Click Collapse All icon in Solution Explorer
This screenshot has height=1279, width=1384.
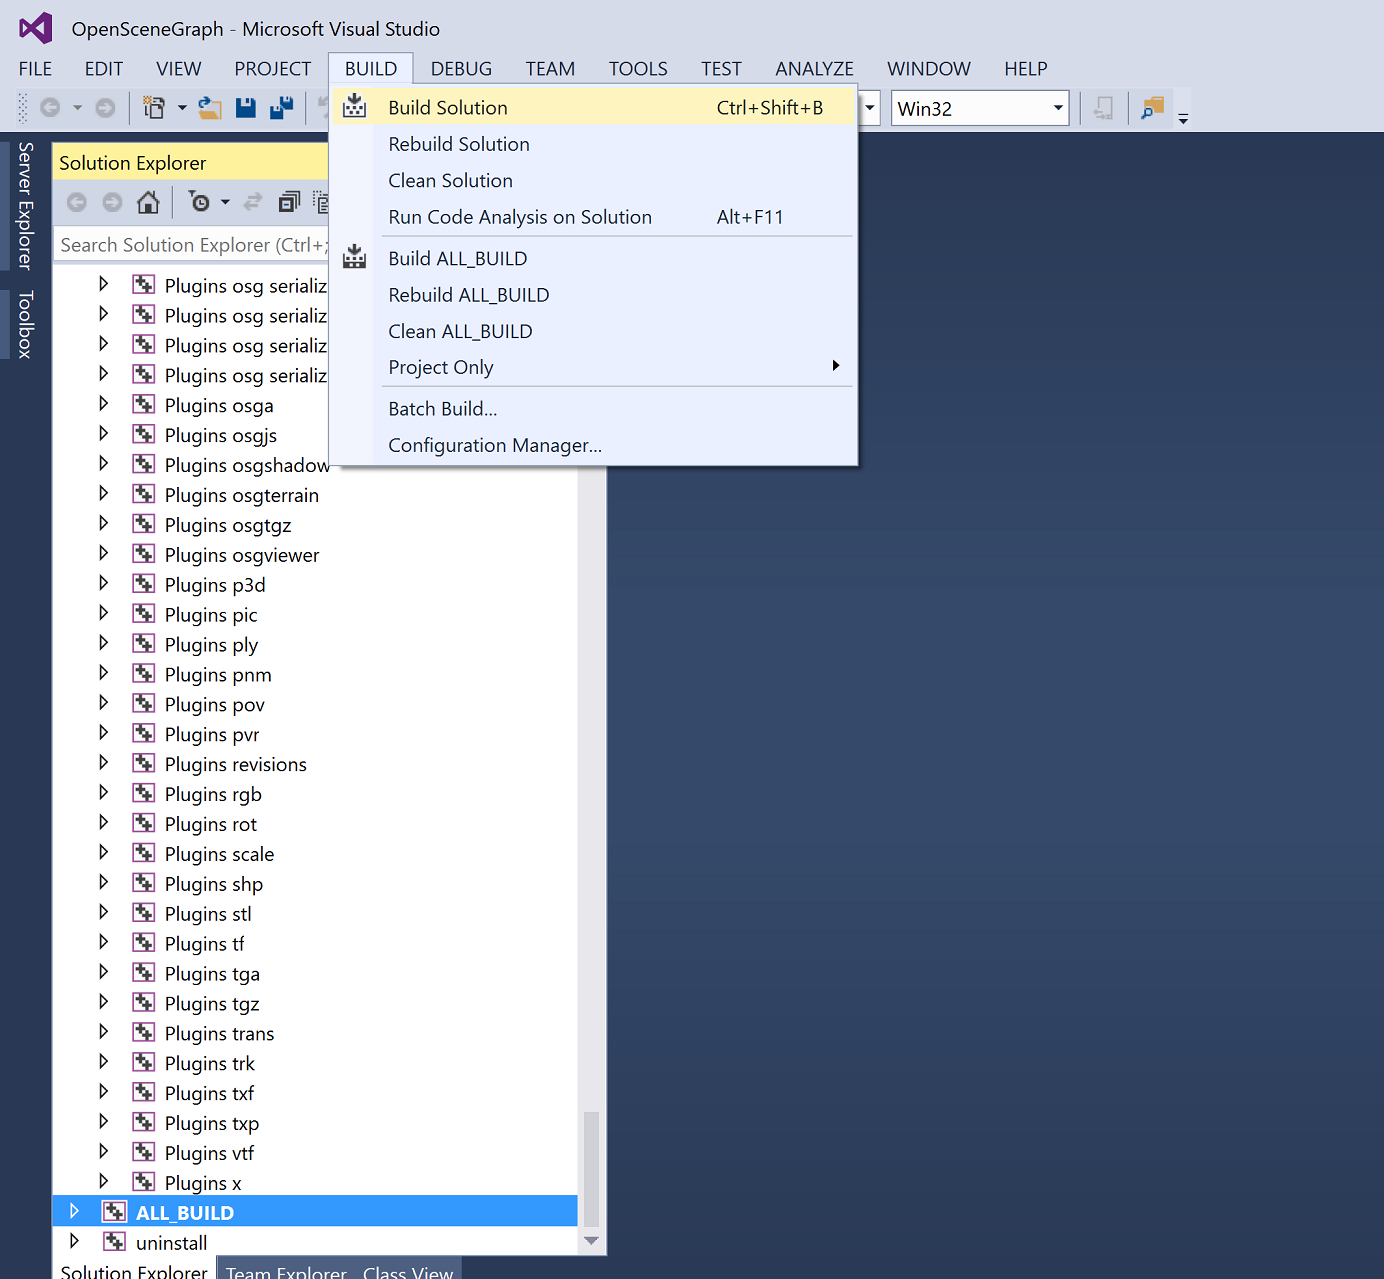click(289, 202)
